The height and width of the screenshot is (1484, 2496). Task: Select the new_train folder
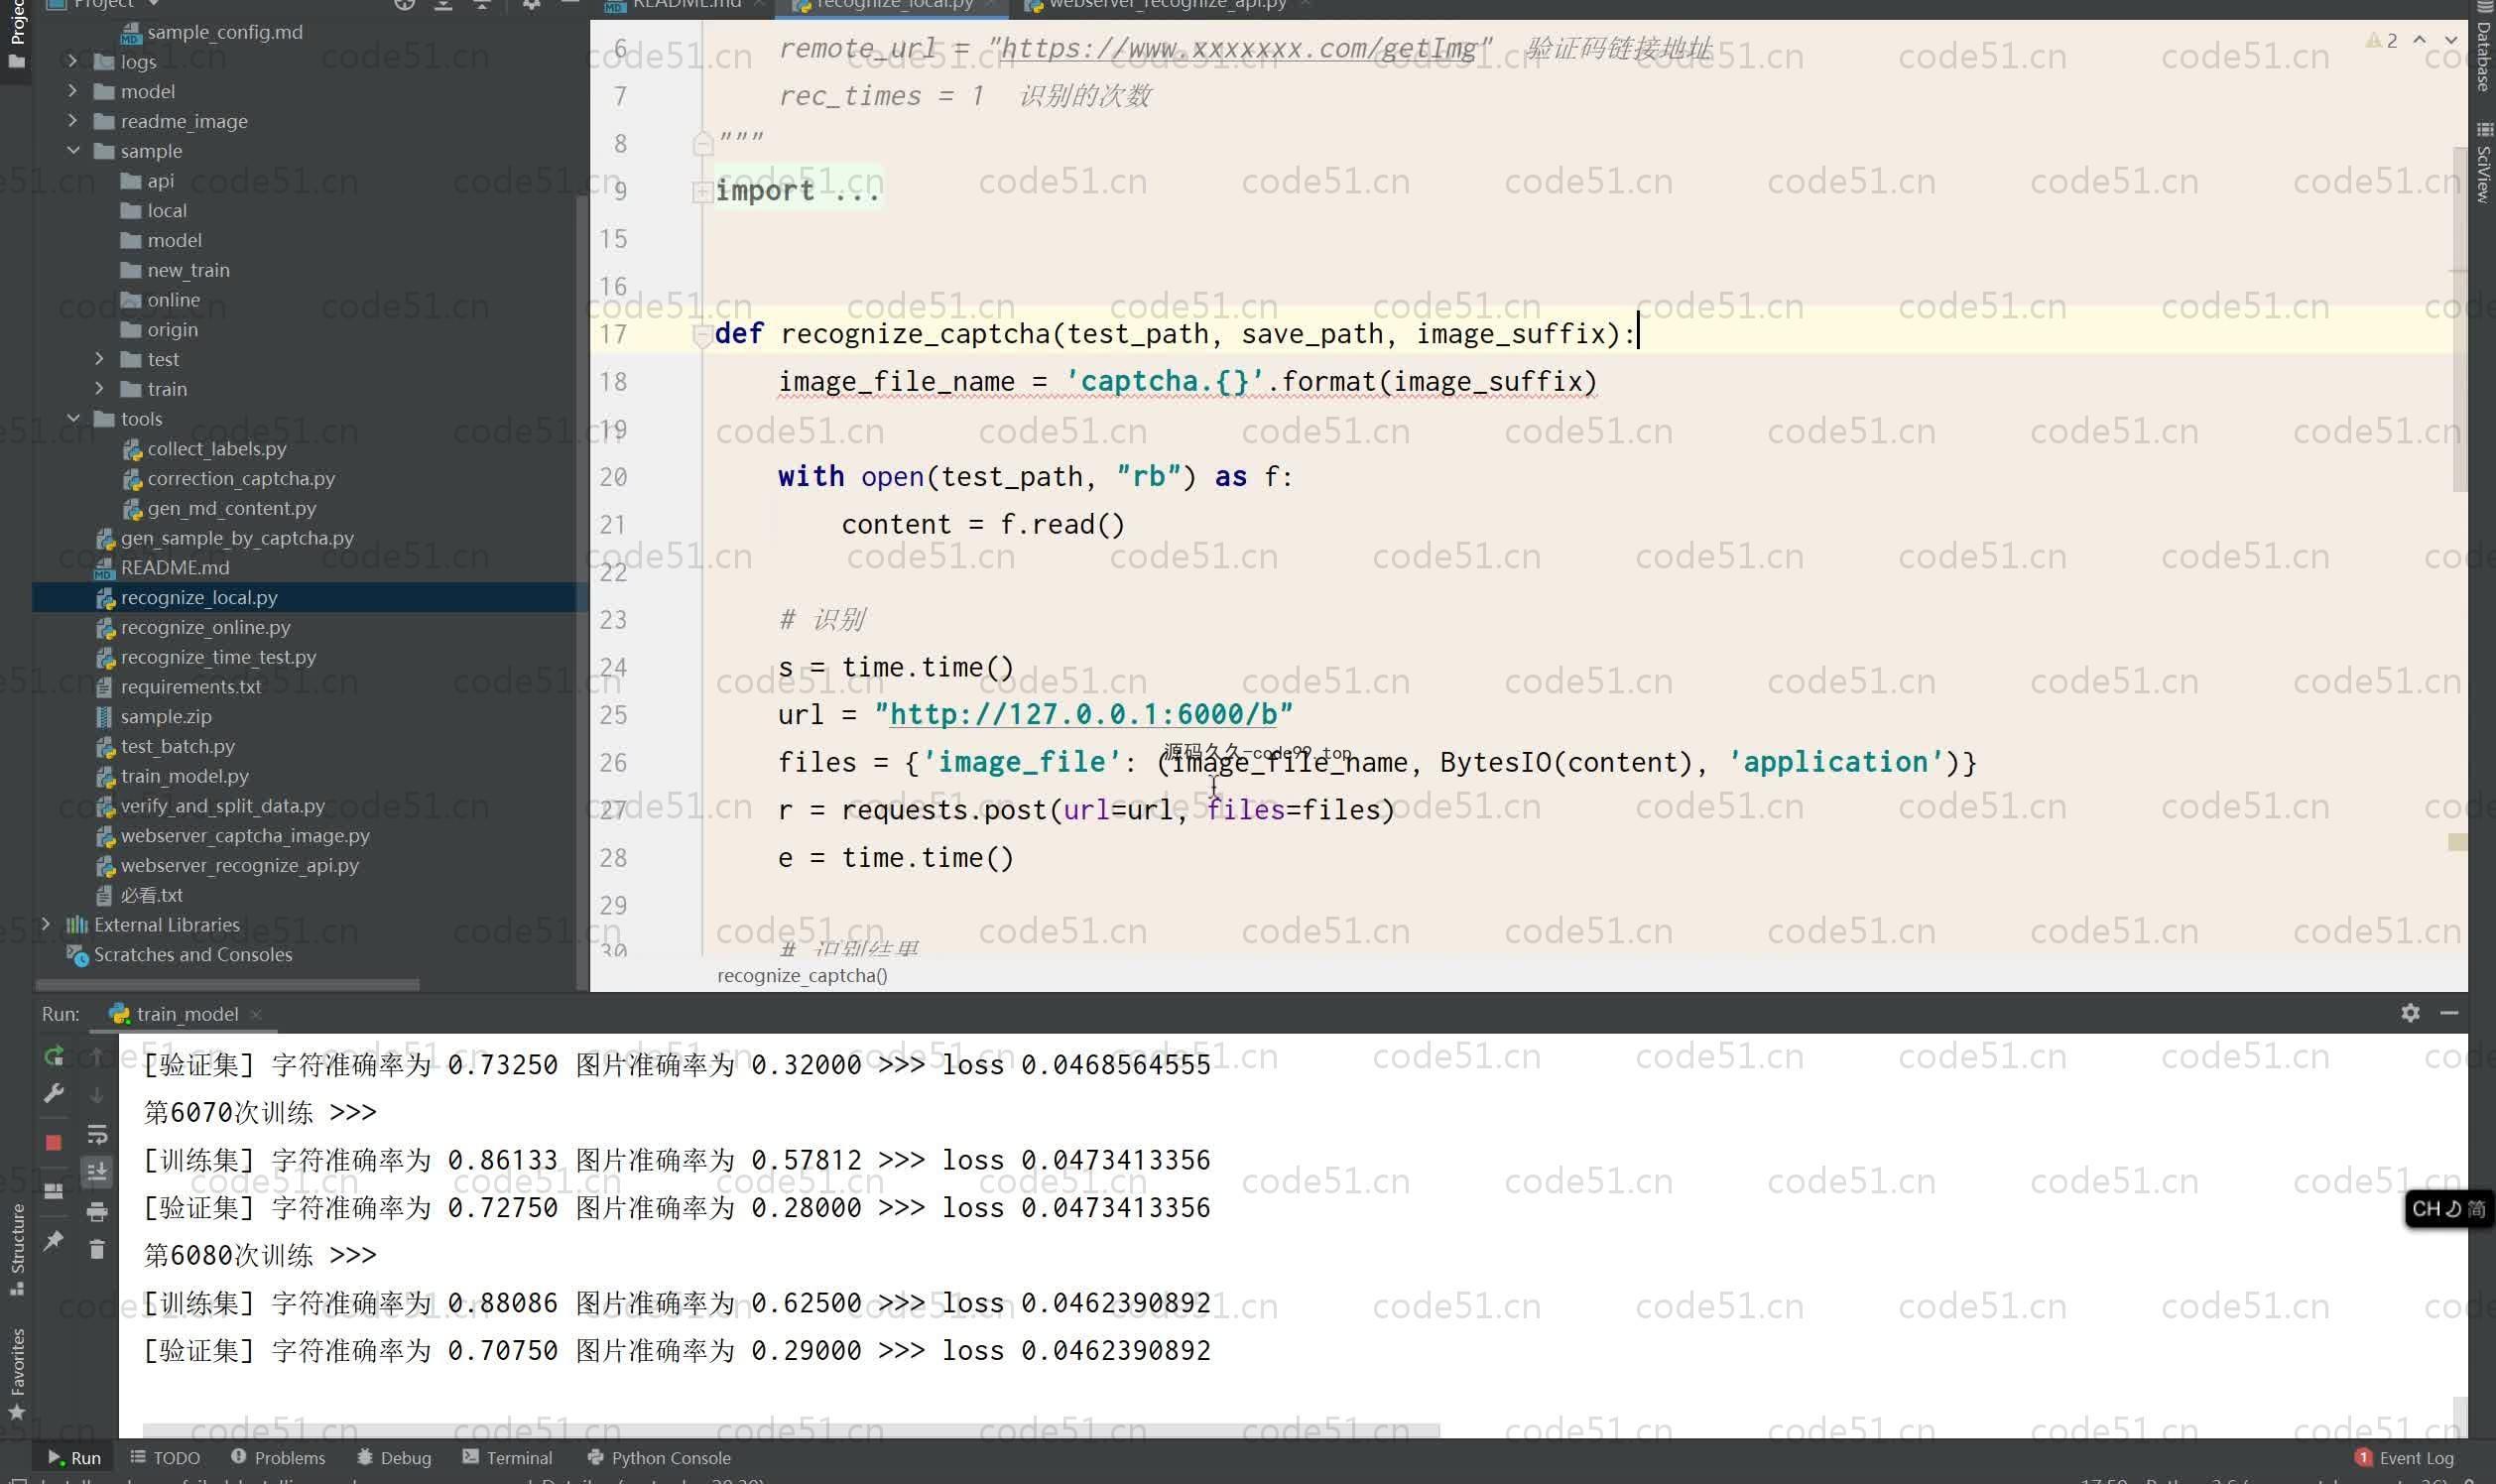coord(188,270)
